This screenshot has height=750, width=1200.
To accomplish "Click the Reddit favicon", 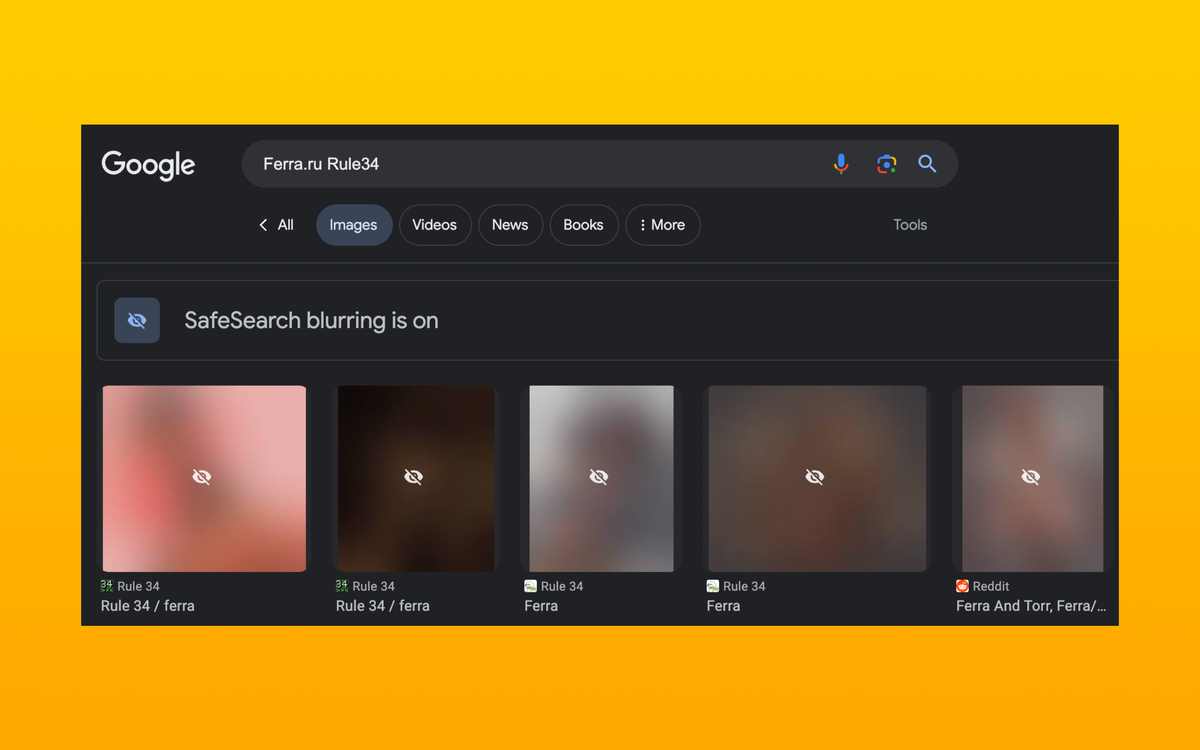I will point(962,586).
